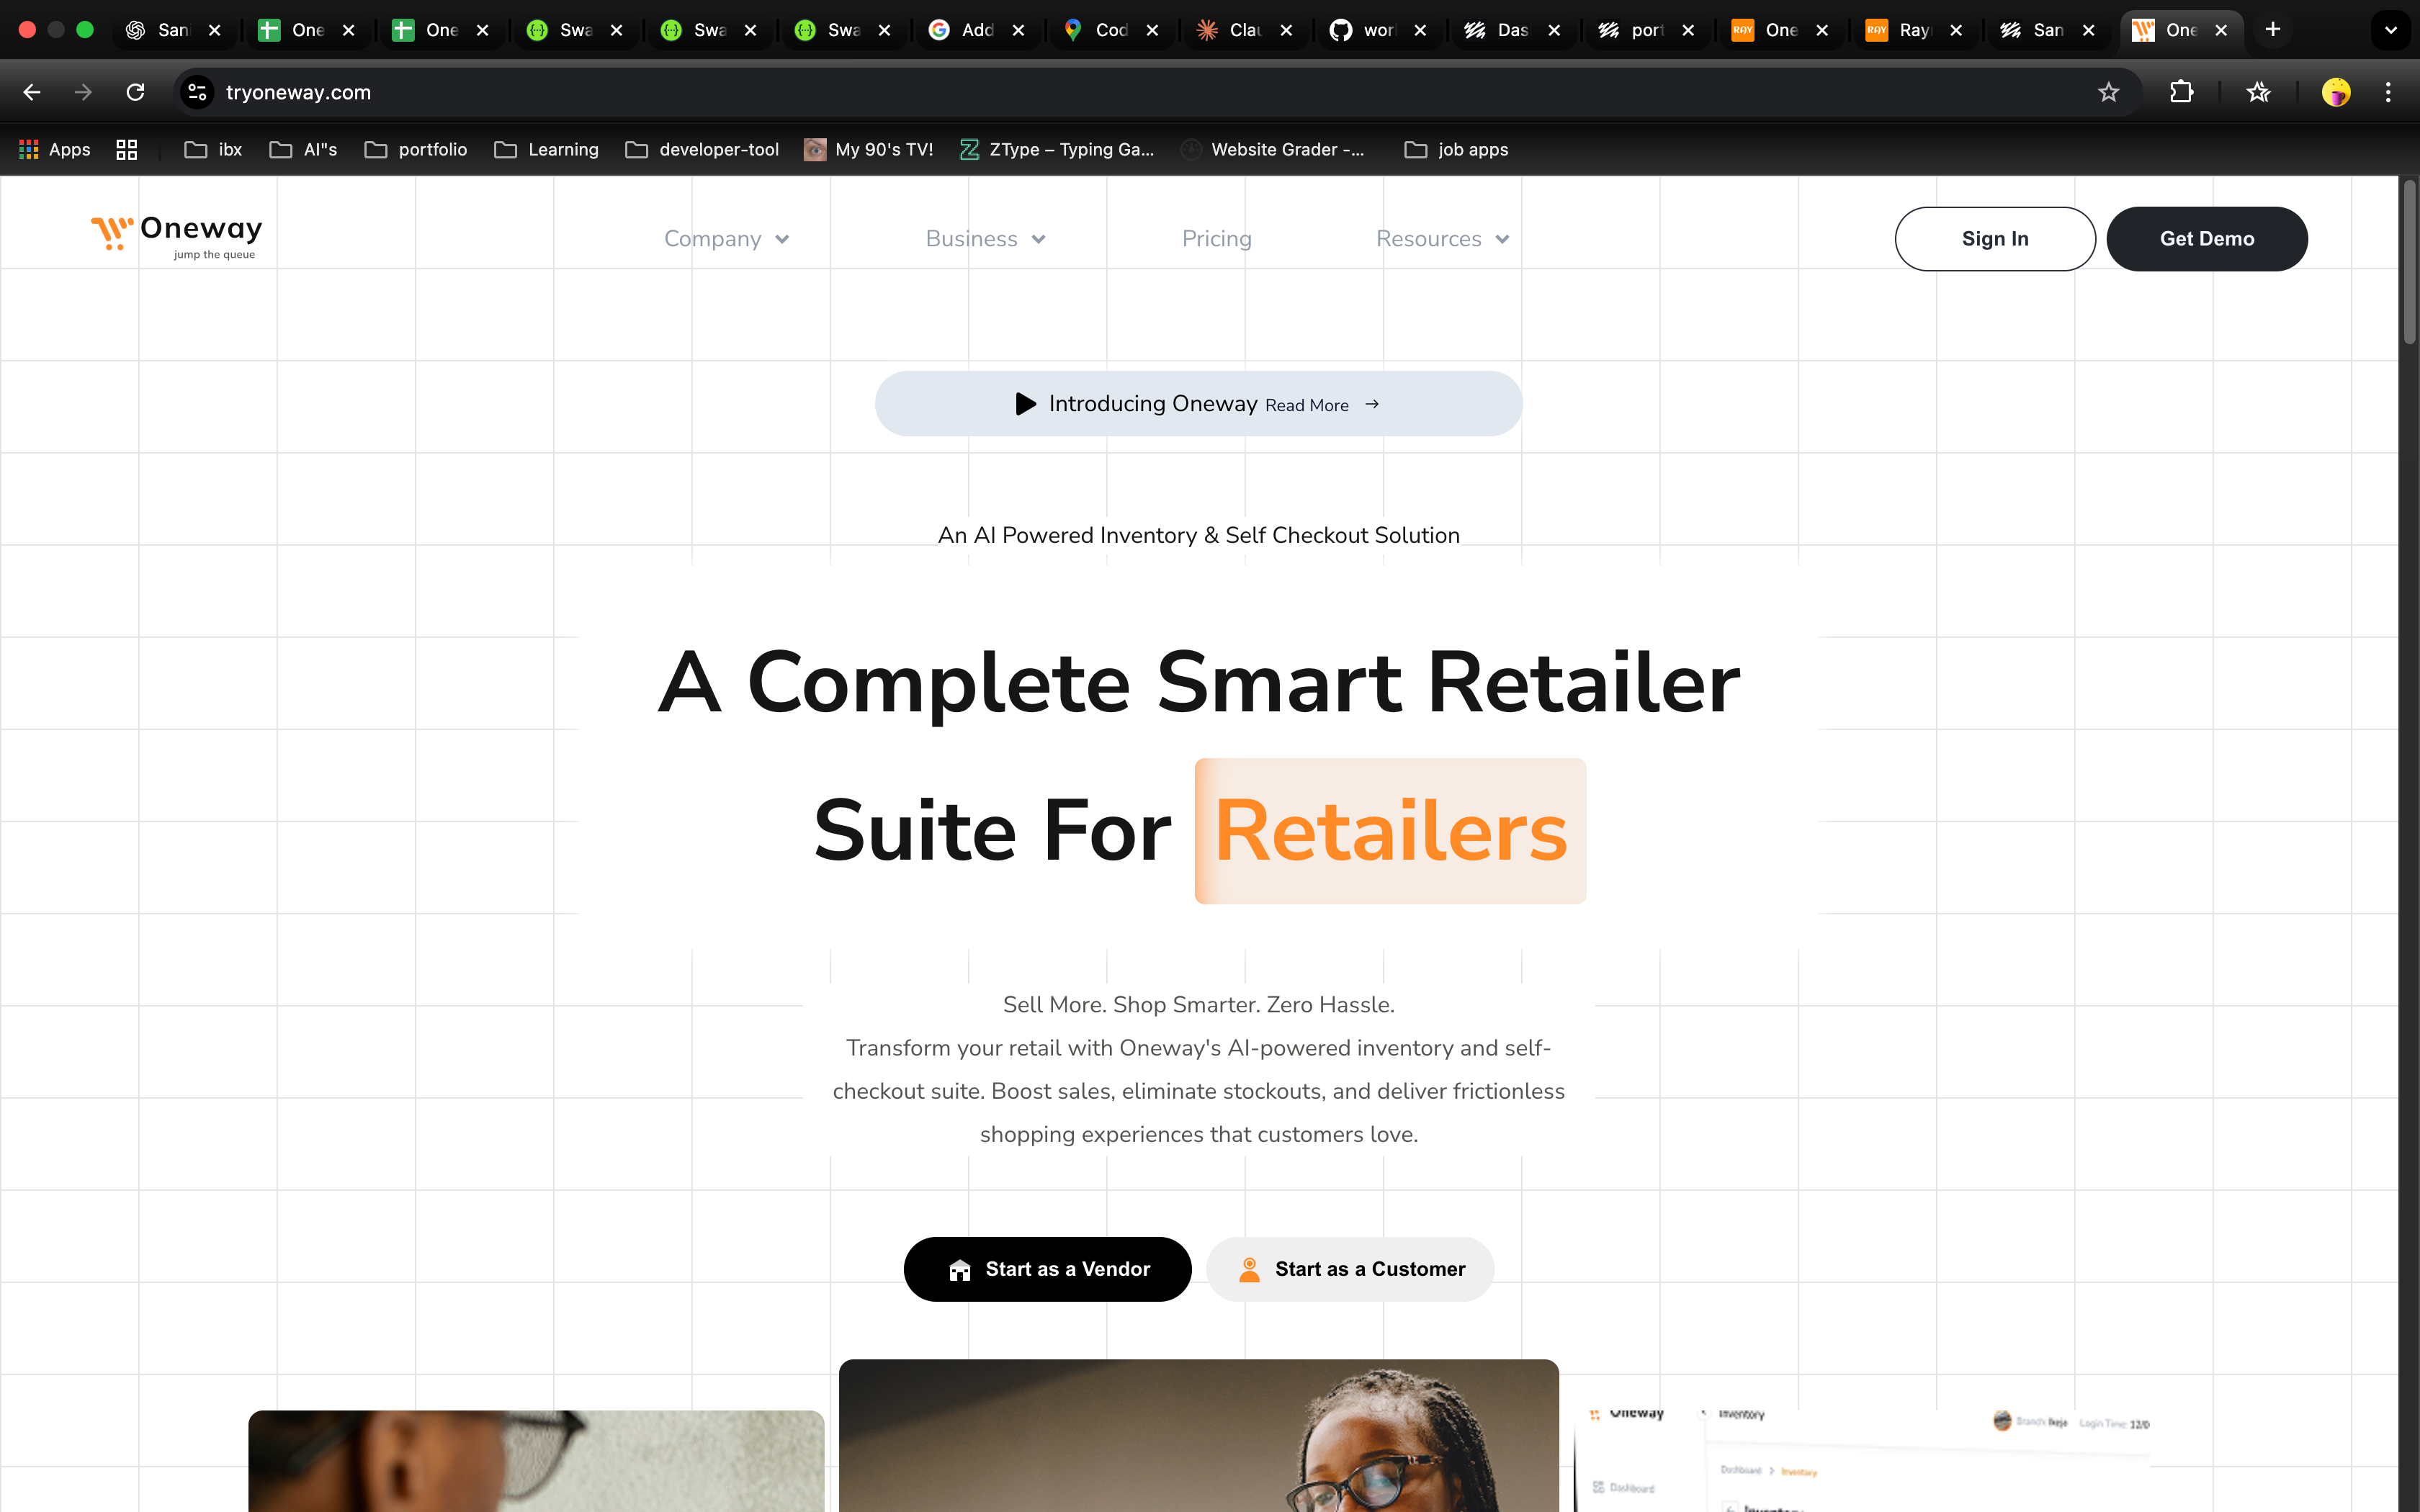Viewport: 2420px width, 1512px height.
Task: Open the Chrome three-dot menu
Action: pyautogui.click(x=2388, y=92)
